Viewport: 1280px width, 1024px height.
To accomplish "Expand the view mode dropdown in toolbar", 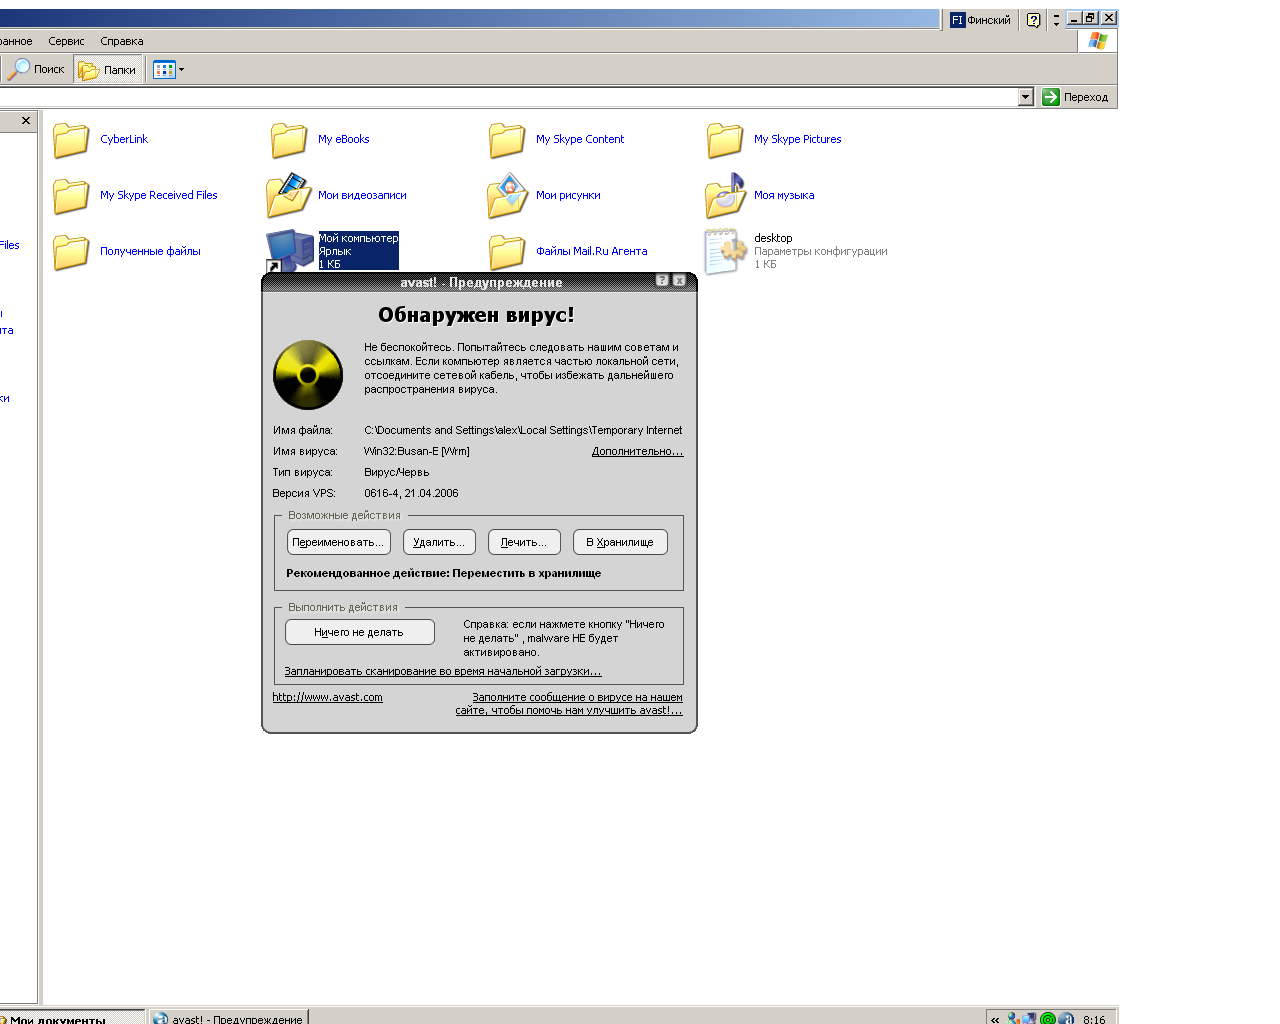I will [x=181, y=70].
